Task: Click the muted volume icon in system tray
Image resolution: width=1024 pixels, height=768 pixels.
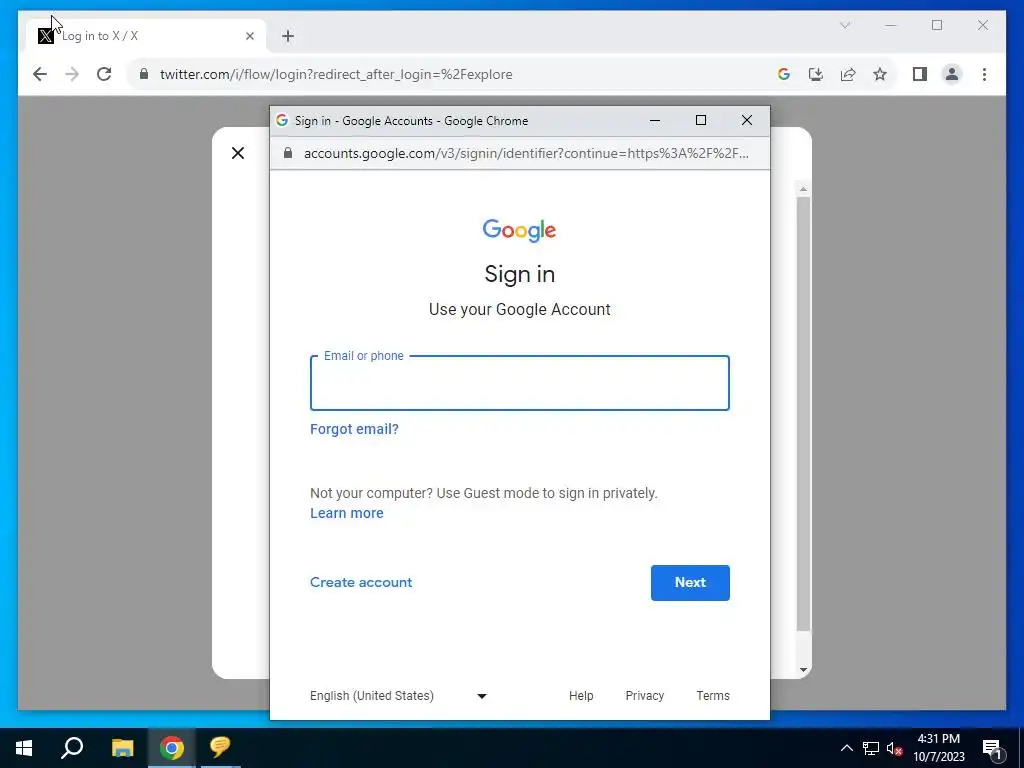Action: click(x=895, y=749)
